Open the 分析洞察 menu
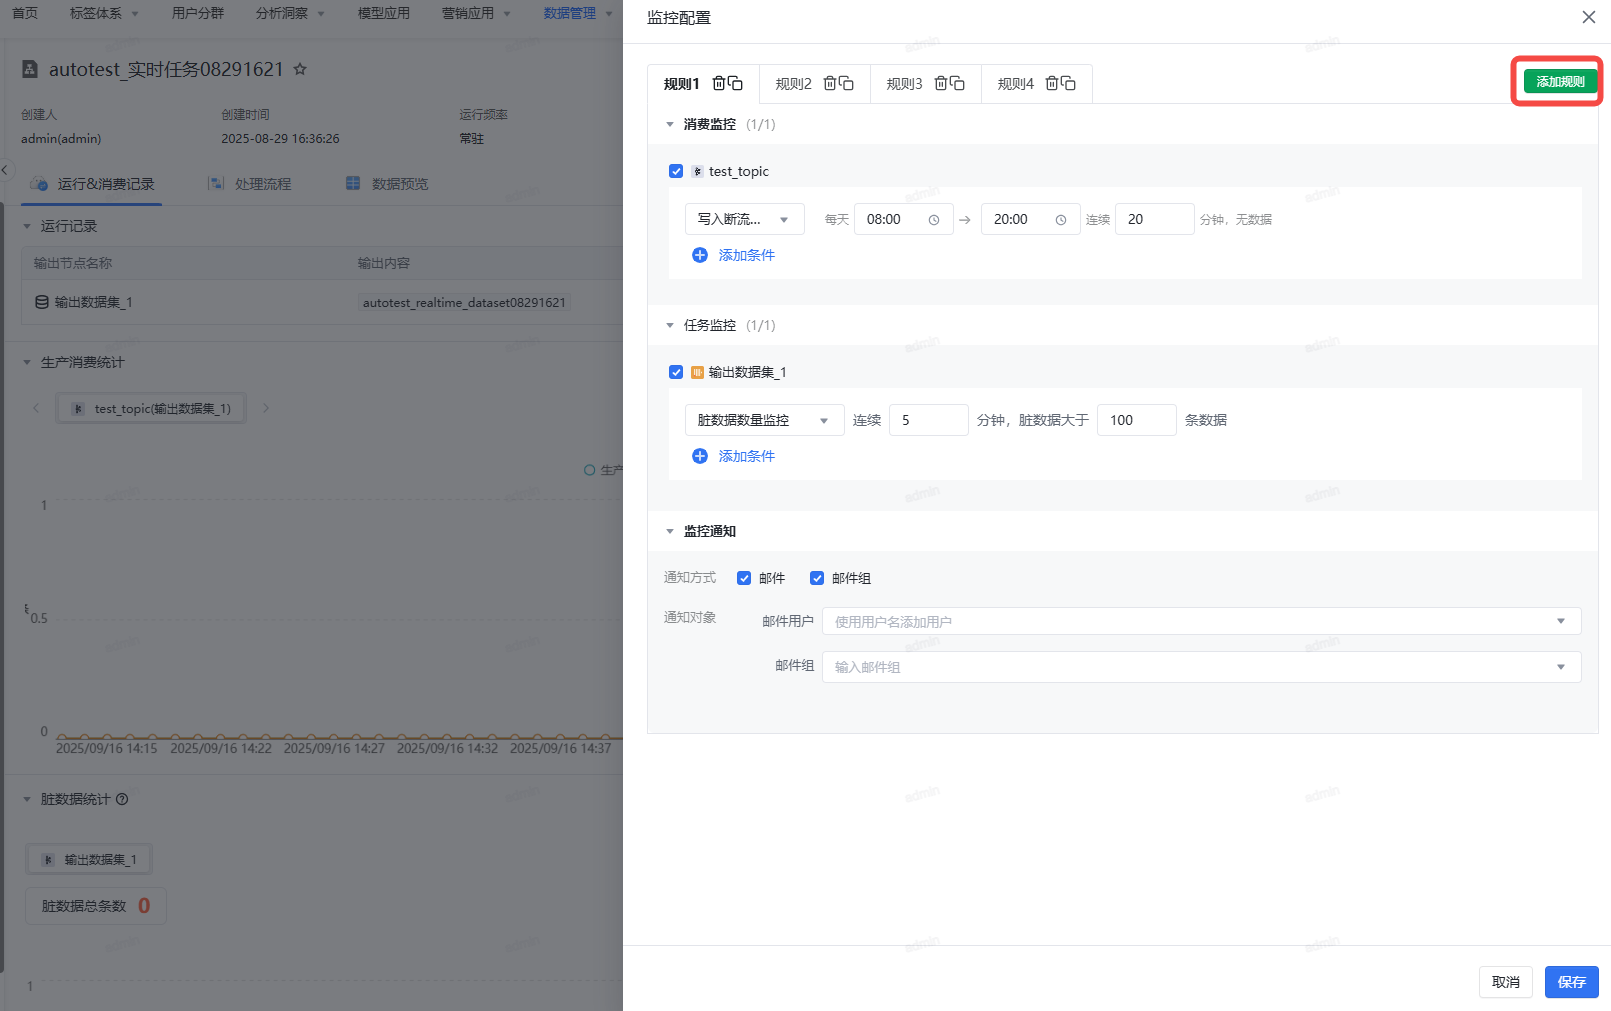 pyautogui.click(x=290, y=13)
